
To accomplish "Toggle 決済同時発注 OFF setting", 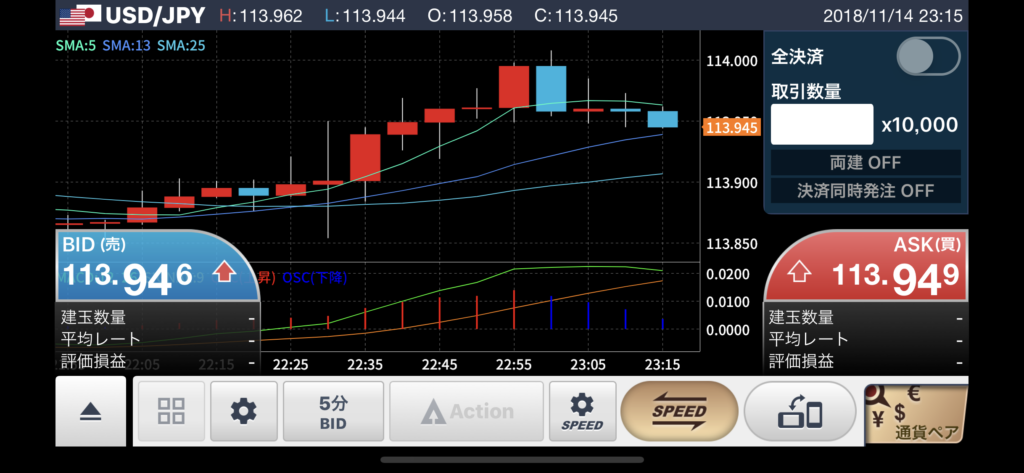I will tap(865, 190).
